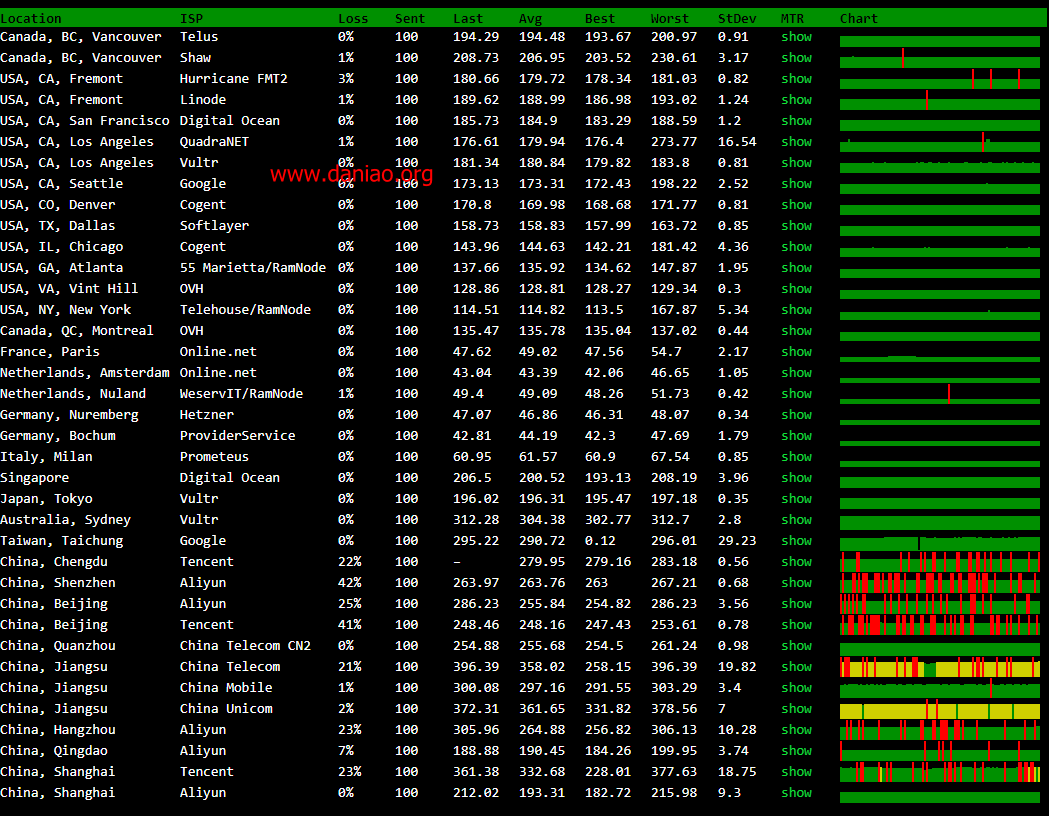The width and height of the screenshot is (1049, 816).
Task: Click the QuadraNET Los Angeles chart bar
Action: tap(939, 142)
